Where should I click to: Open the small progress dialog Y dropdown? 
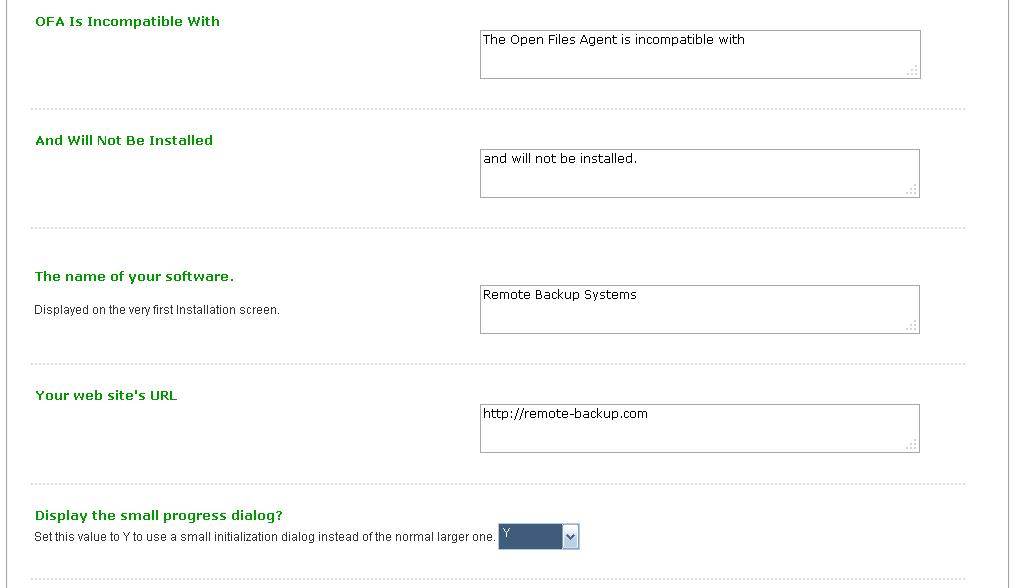pyautogui.click(x=539, y=536)
